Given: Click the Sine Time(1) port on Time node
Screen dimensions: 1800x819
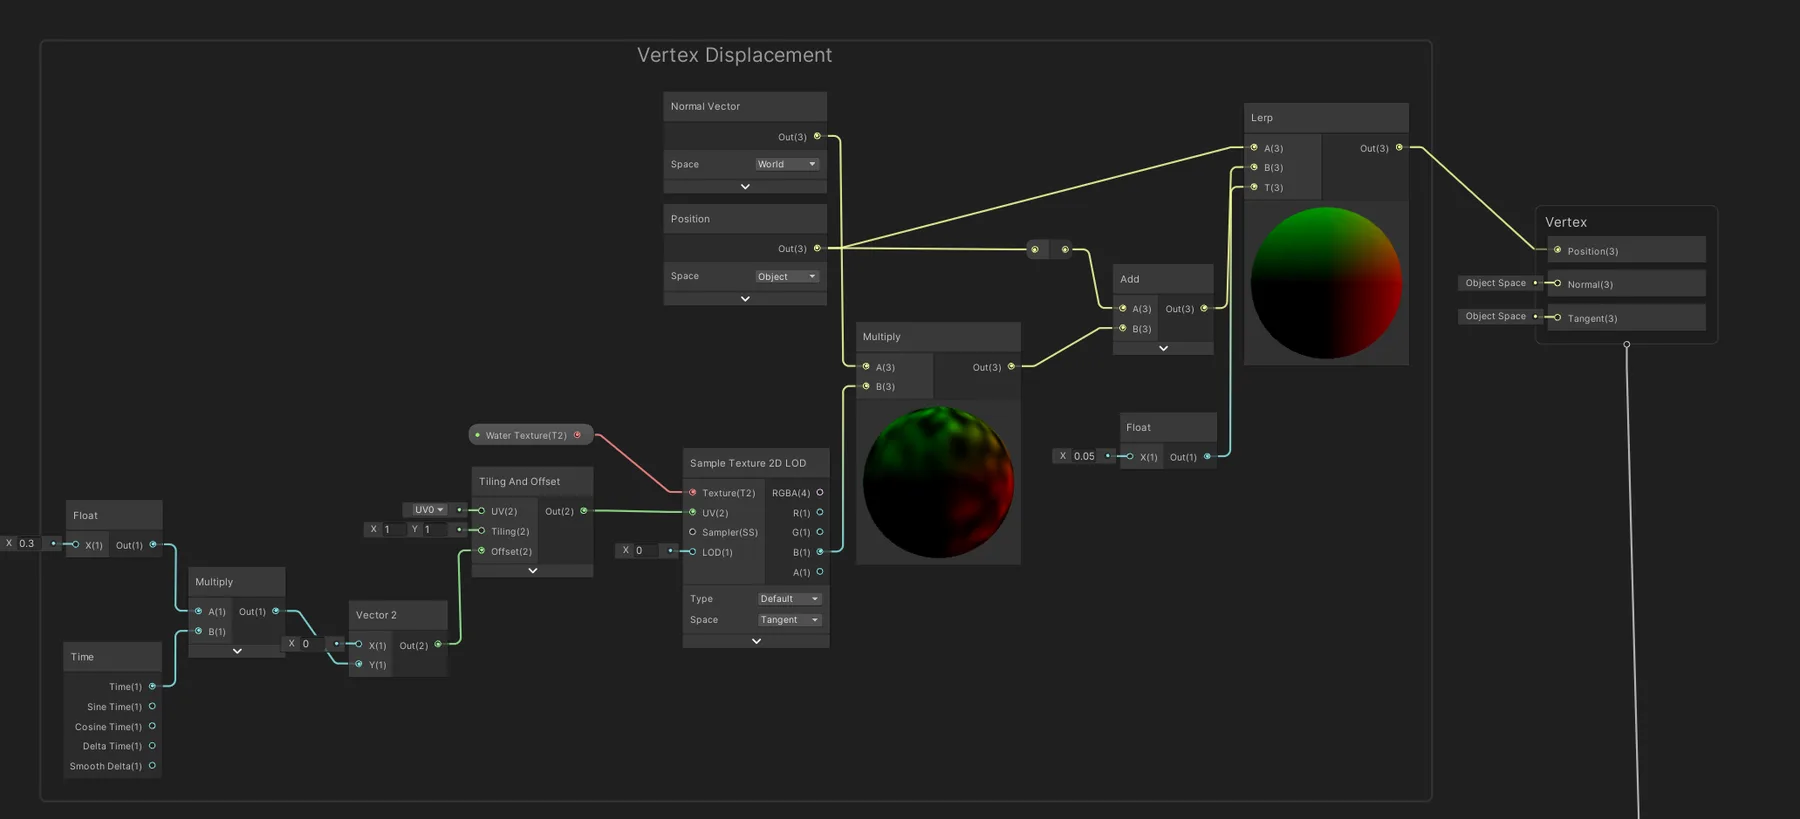Looking at the screenshot, I should pos(152,706).
